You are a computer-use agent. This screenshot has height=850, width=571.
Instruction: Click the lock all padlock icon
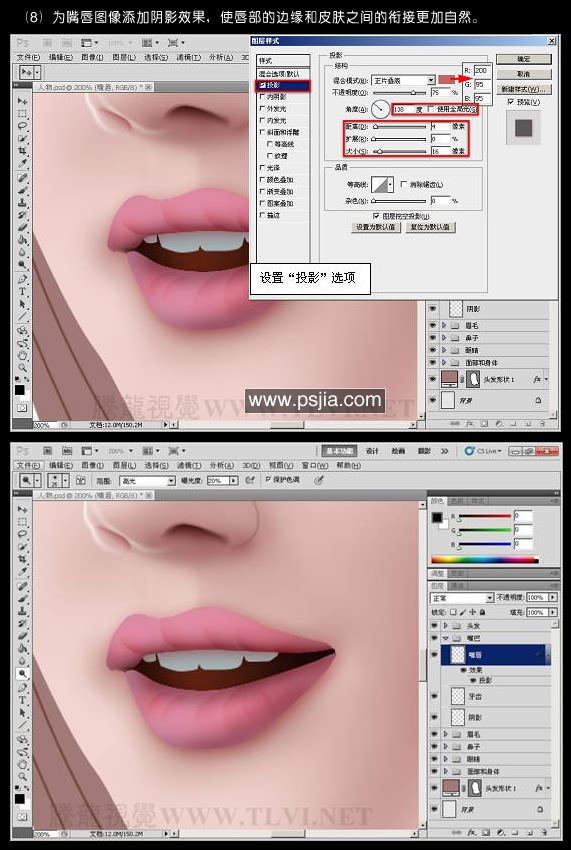click(482, 611)
